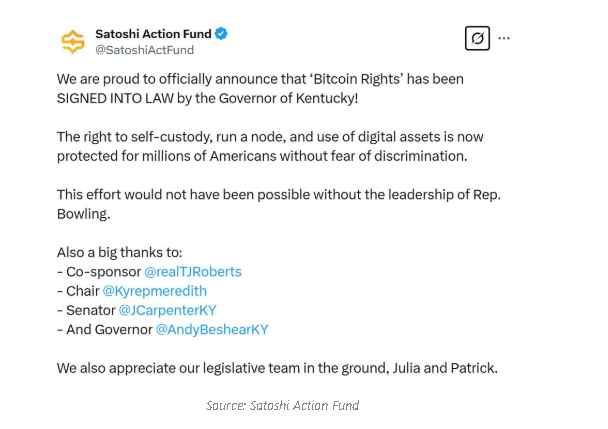Click the 'Julia and Patrick' closing sentence
The height and width of the screenshot is (429, 608).
(x=277, y=368)
